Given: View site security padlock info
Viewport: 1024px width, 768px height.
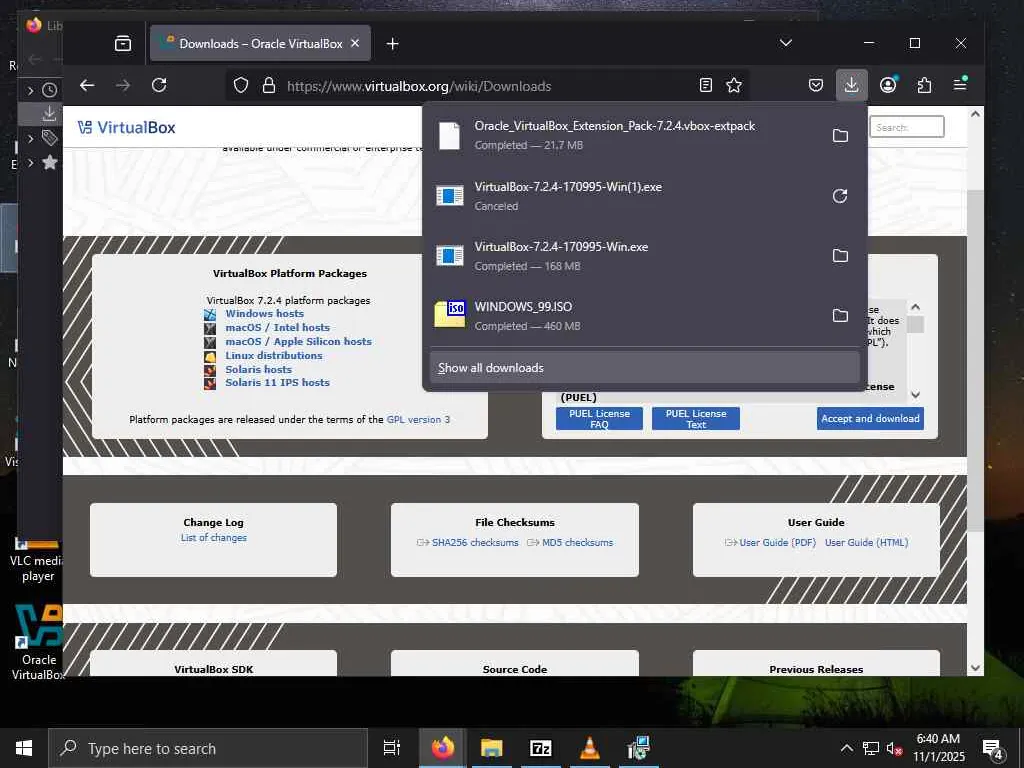Looking at the screenshot, I should coord(268,86).
